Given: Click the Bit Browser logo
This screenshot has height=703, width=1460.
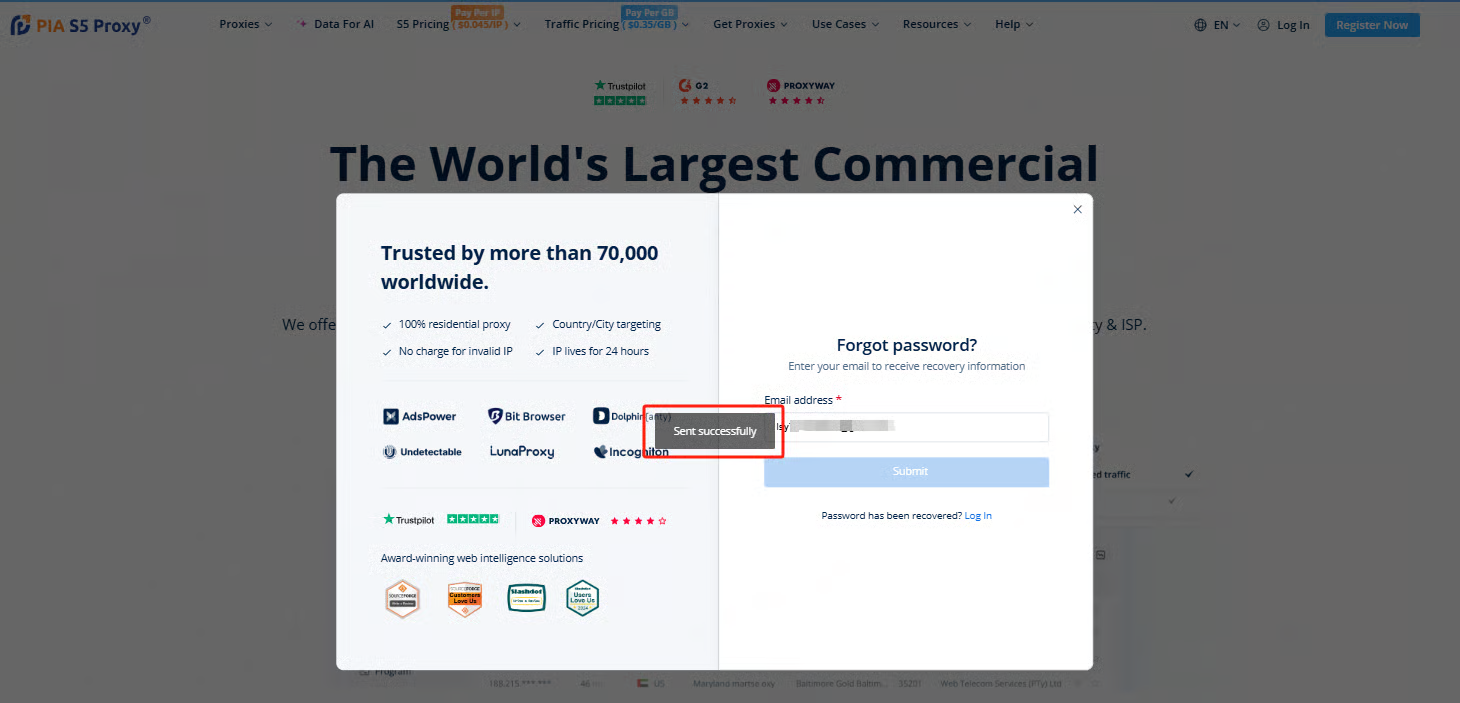Looking at the screenshot, I should tap(526, 416).
